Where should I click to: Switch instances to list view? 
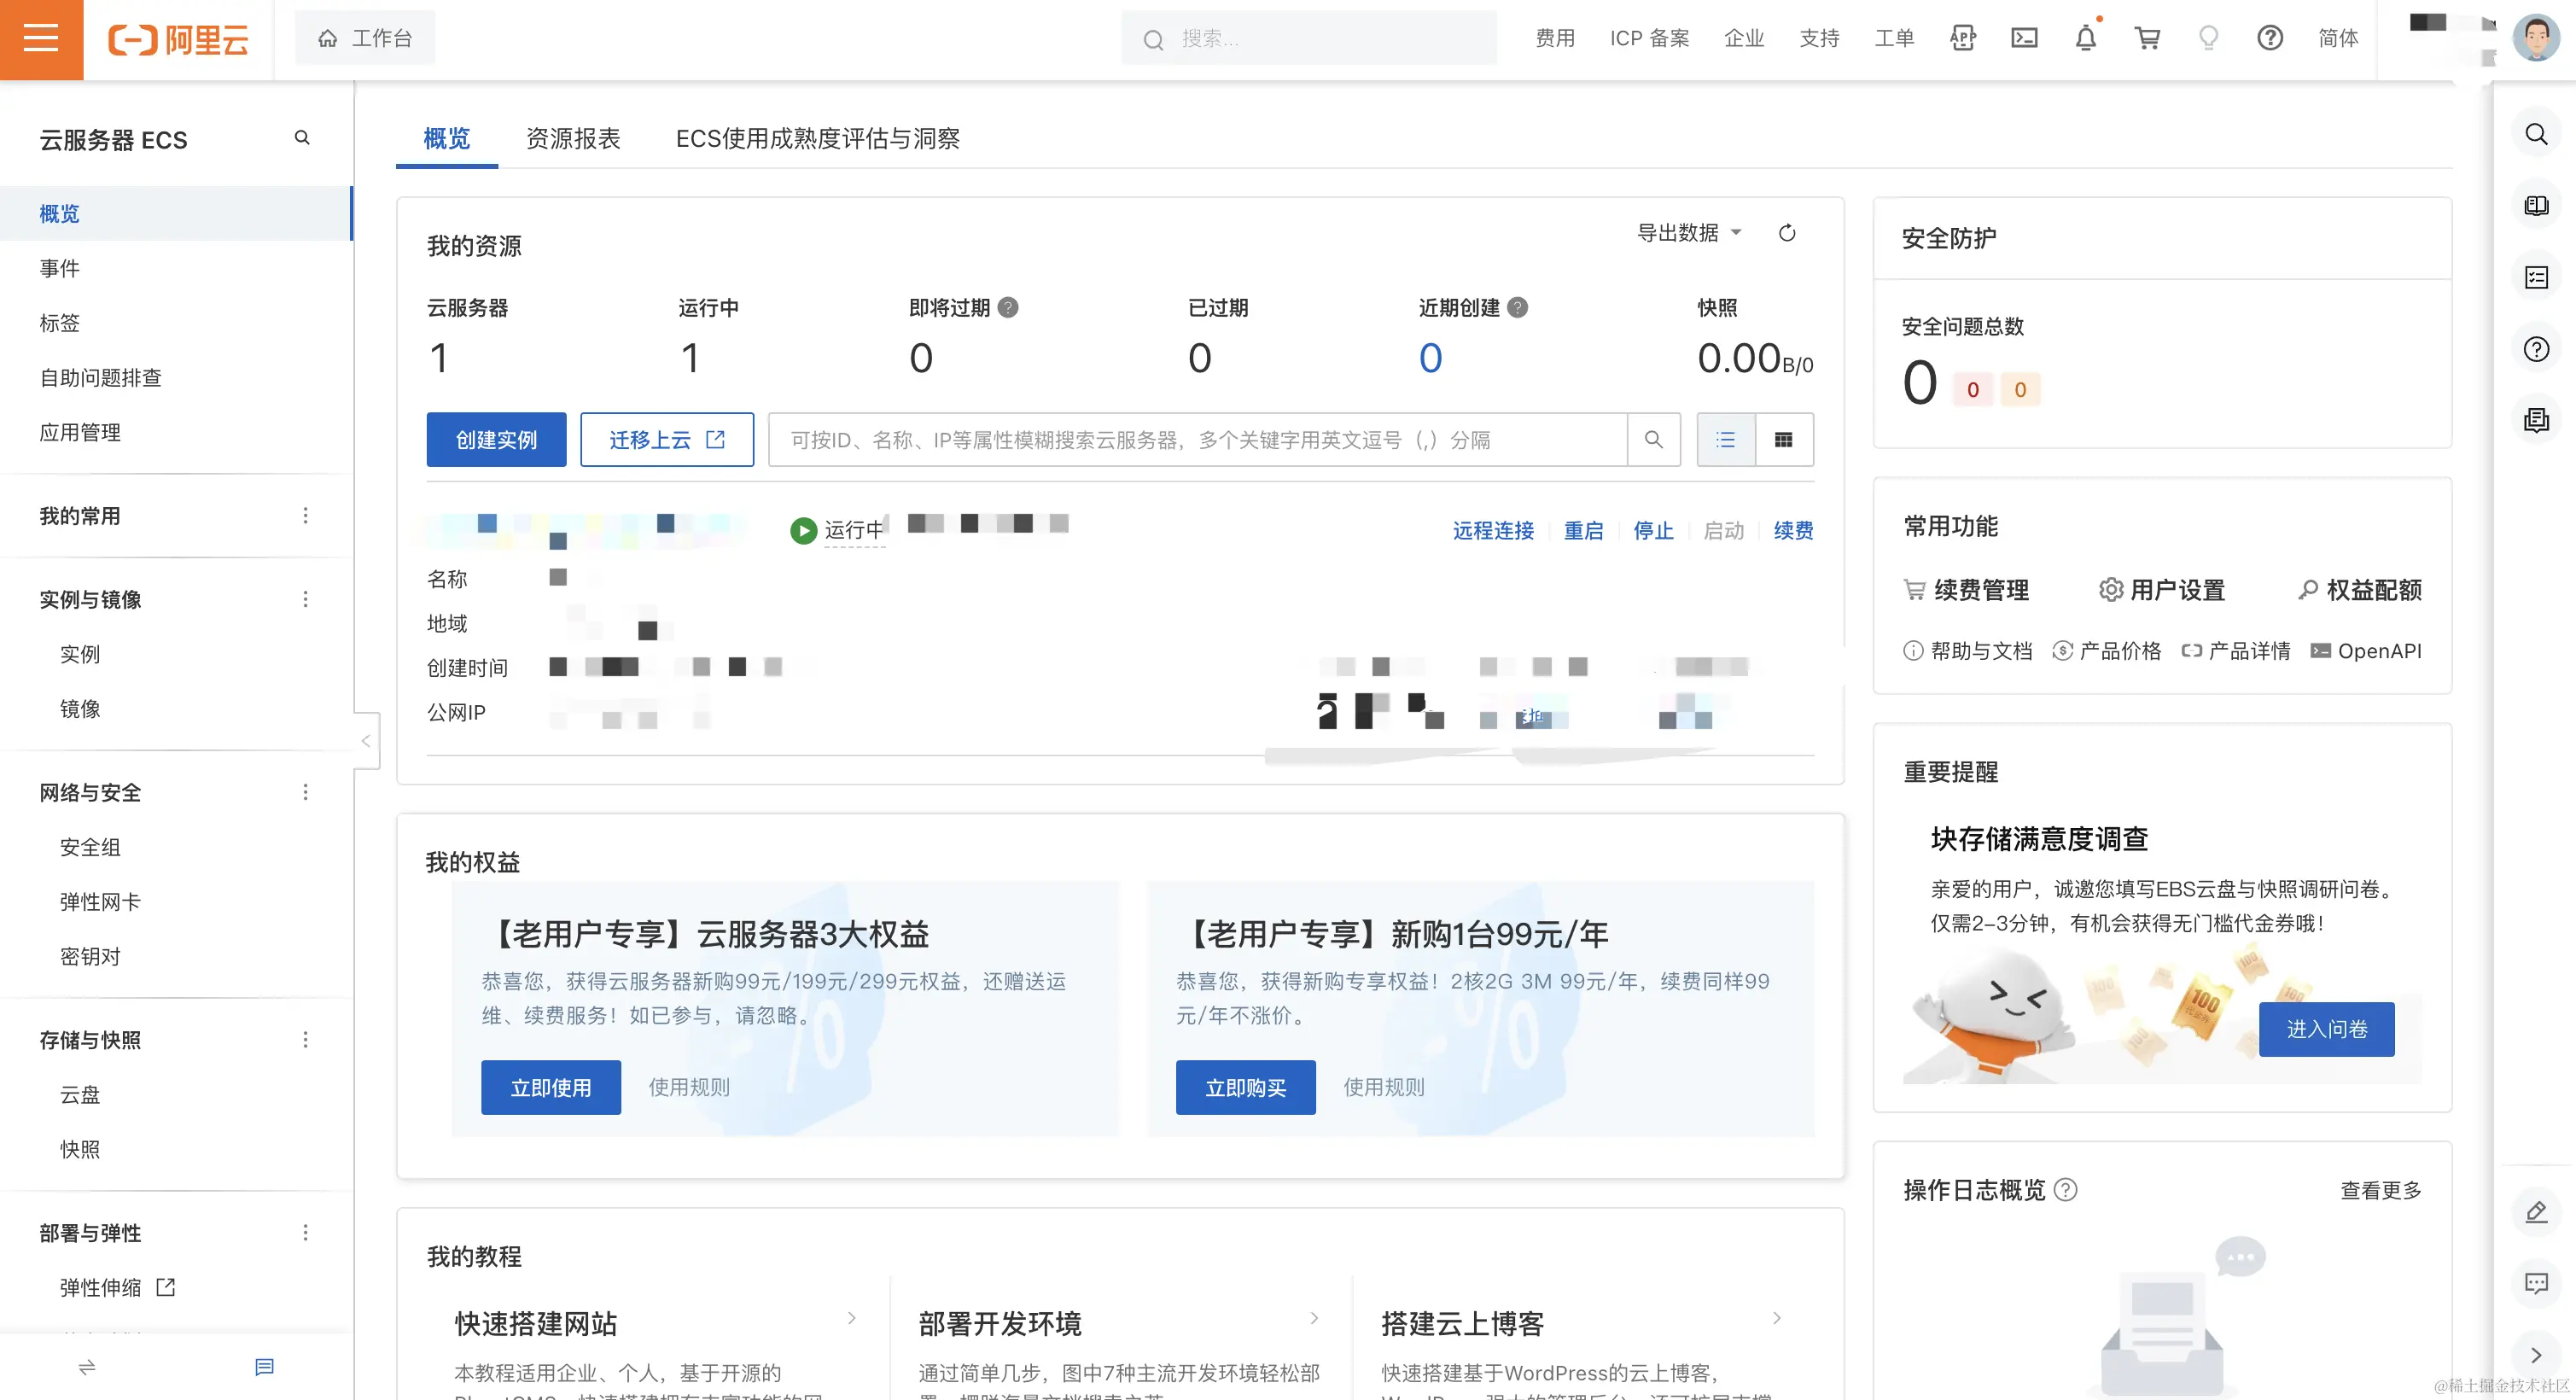(x=1726, y=440)
